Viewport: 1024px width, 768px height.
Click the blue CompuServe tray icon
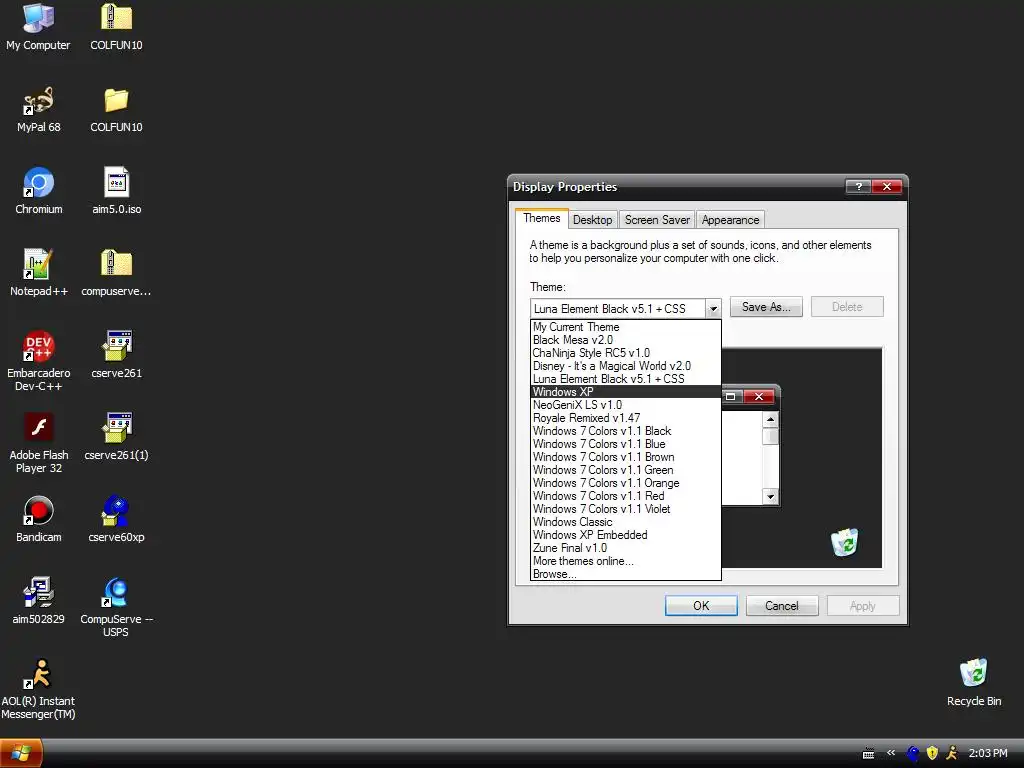pyautogui.click(x=912, y=754)
